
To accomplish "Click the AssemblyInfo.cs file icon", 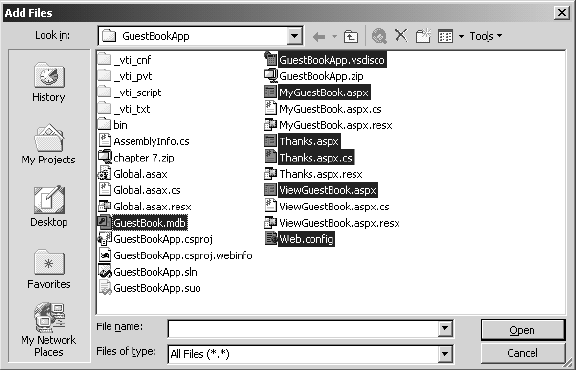I will tap(105, 141).
